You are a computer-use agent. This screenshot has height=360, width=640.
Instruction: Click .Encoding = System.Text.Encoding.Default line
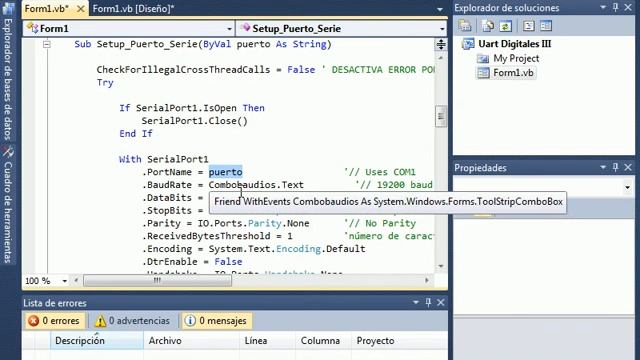(253, 249)
